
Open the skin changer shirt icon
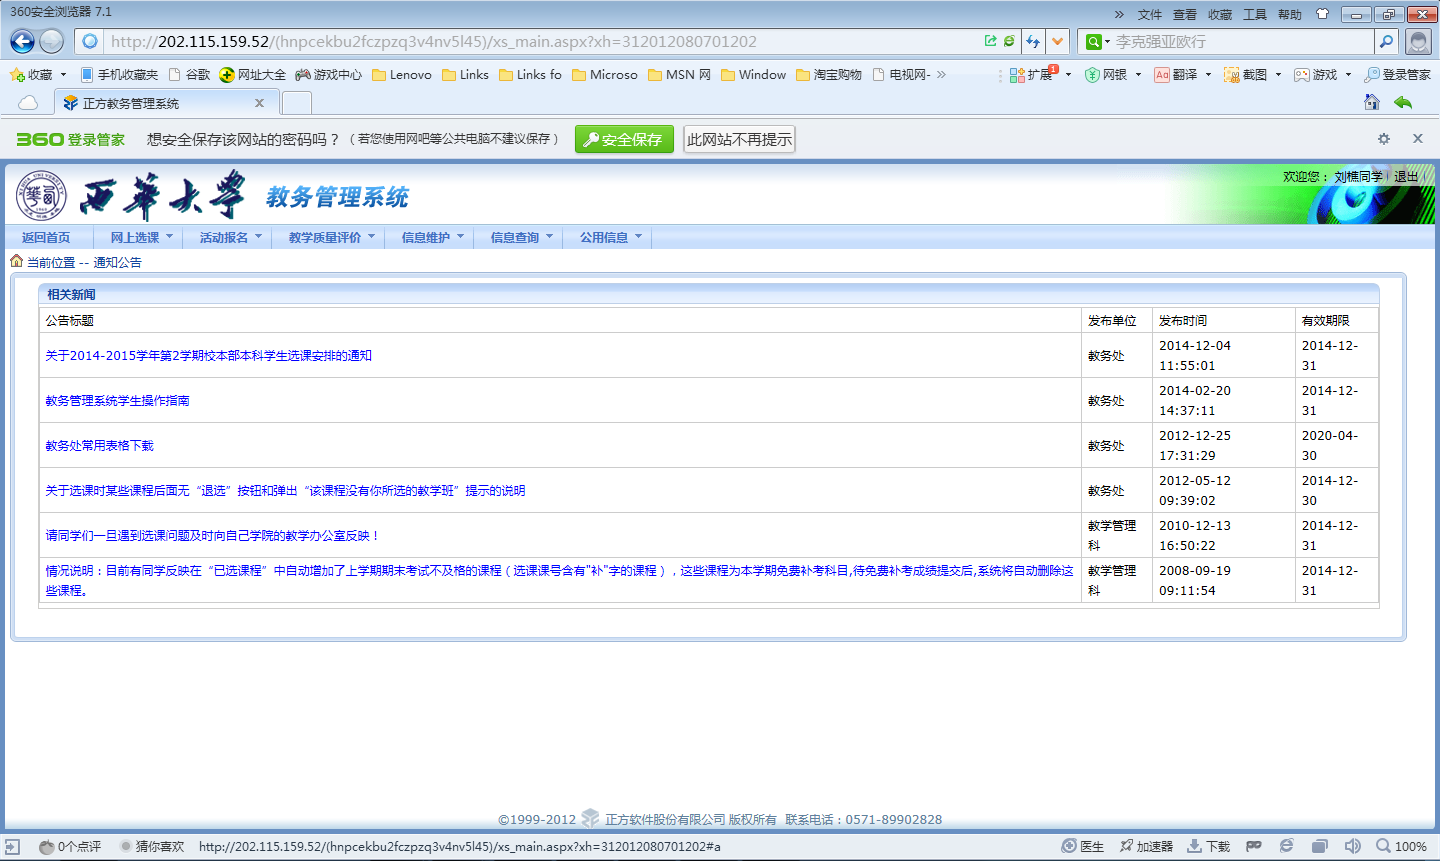[x=1323, y=14]
